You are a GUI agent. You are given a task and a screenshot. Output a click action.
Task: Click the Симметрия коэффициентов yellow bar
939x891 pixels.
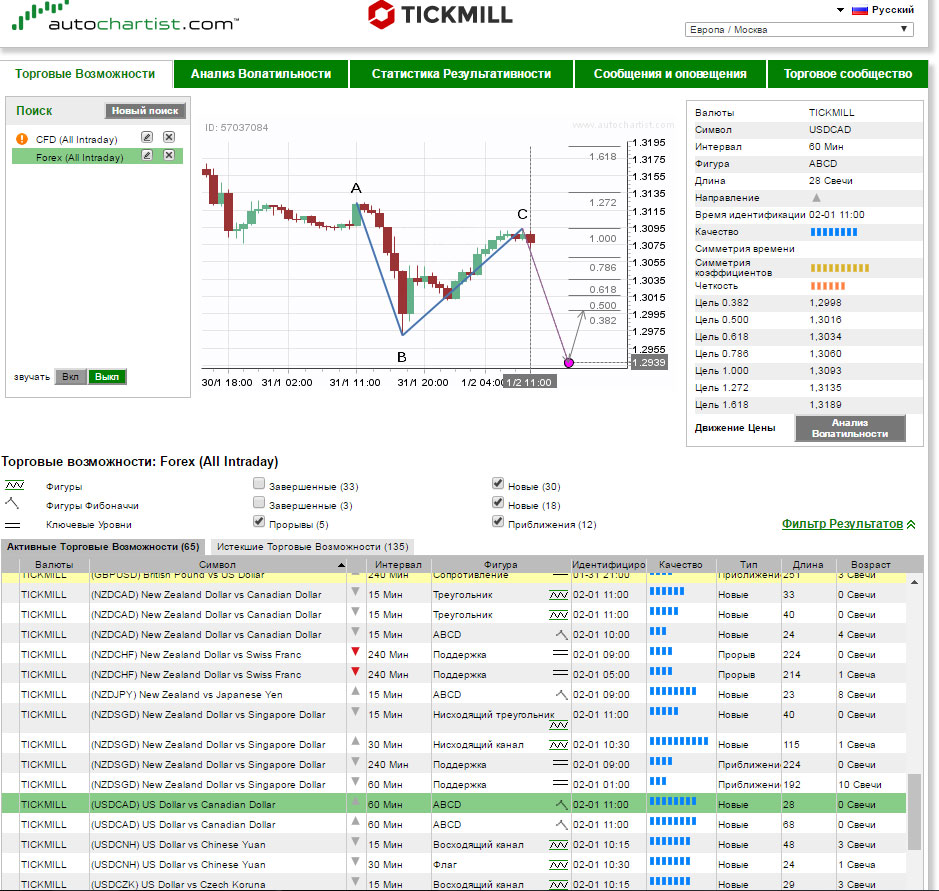[x=840, y=268]
